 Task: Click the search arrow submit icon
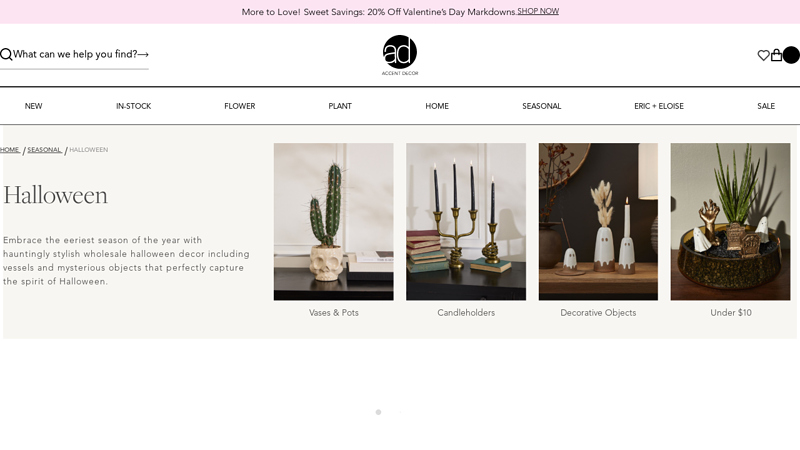pyautogui.click(x=143, y=54)
